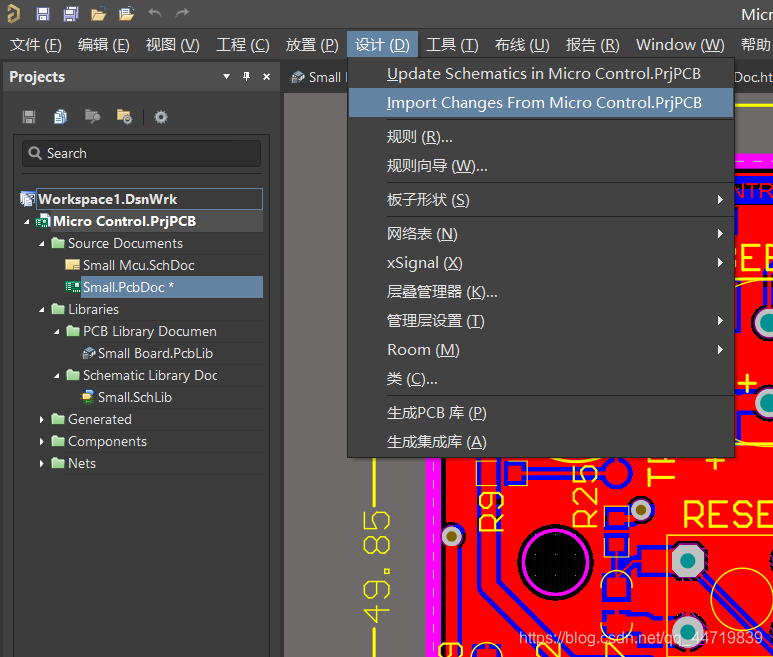Click the folder-with-bubble icon in Projects panel toolbar
Screen dimensions: 773x657
(x=92, y=117)
